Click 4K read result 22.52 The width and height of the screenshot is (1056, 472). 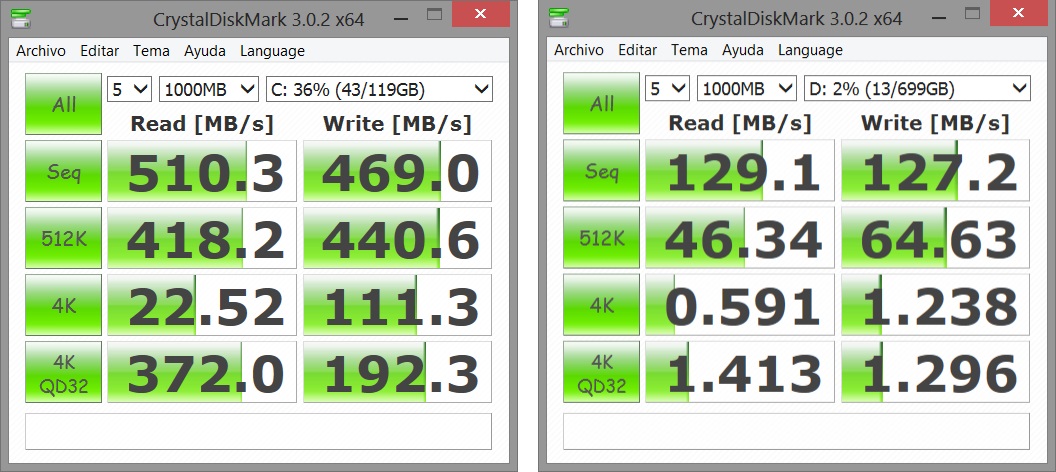pyautogui.click(x=202, y=305)
